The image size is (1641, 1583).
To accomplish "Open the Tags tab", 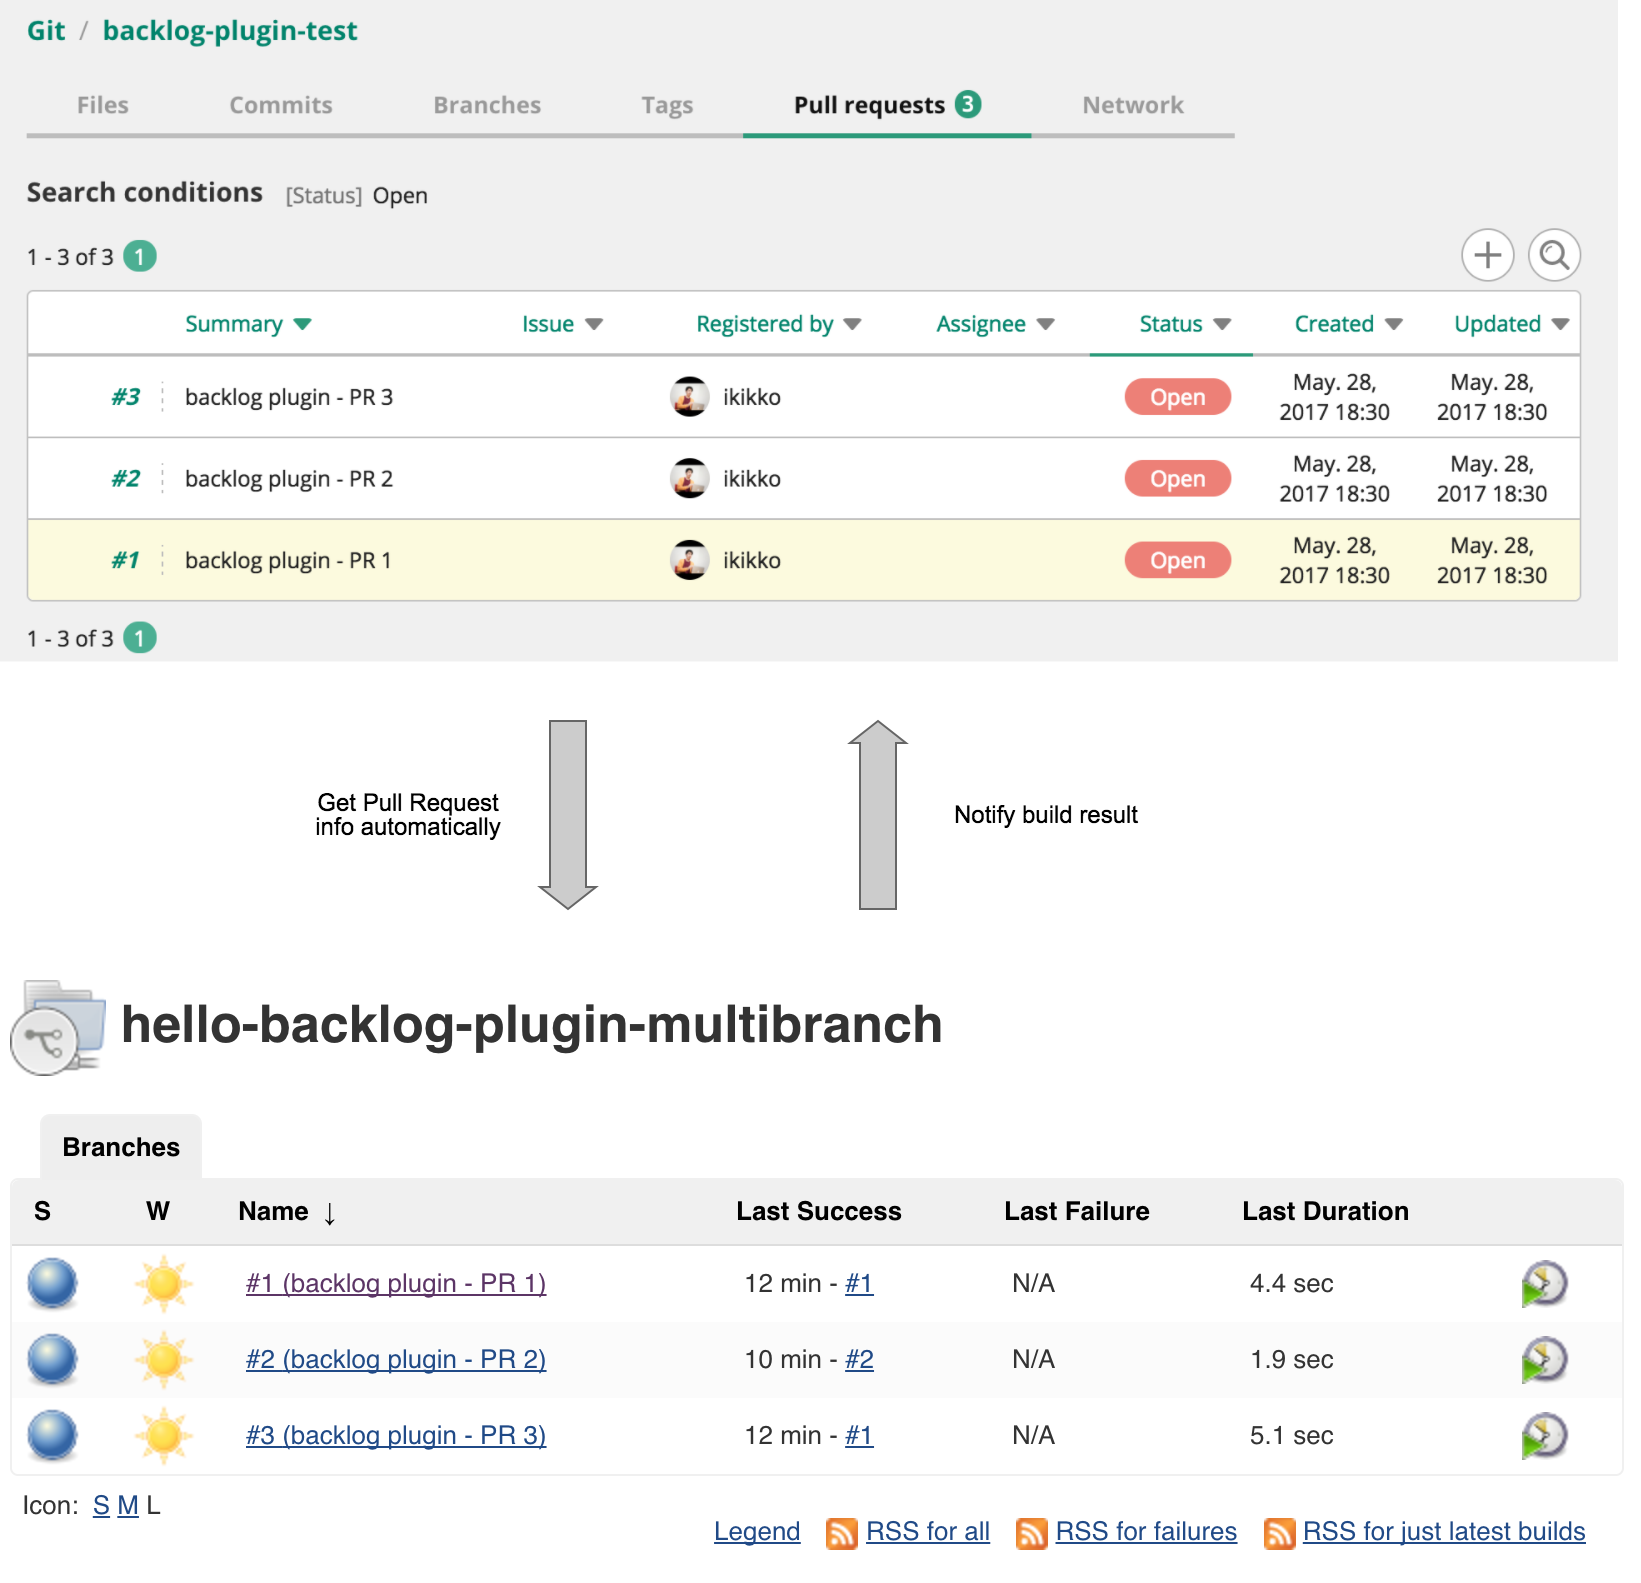I will 667,105.
